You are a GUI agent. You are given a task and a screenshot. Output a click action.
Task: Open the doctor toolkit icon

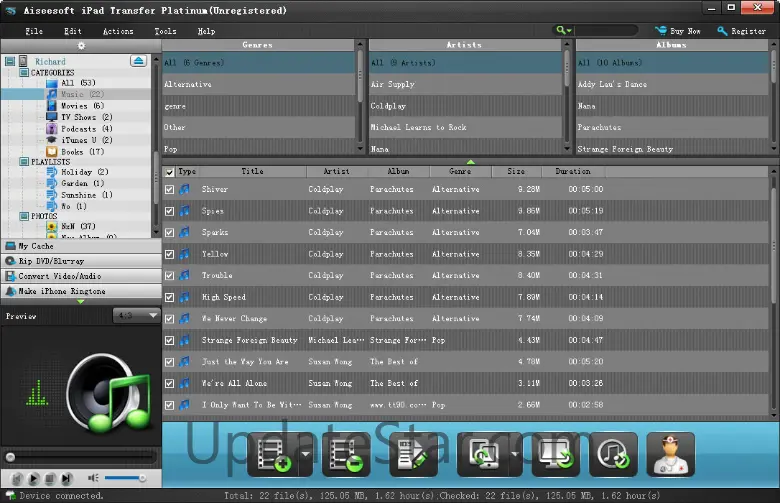point(671,455)
